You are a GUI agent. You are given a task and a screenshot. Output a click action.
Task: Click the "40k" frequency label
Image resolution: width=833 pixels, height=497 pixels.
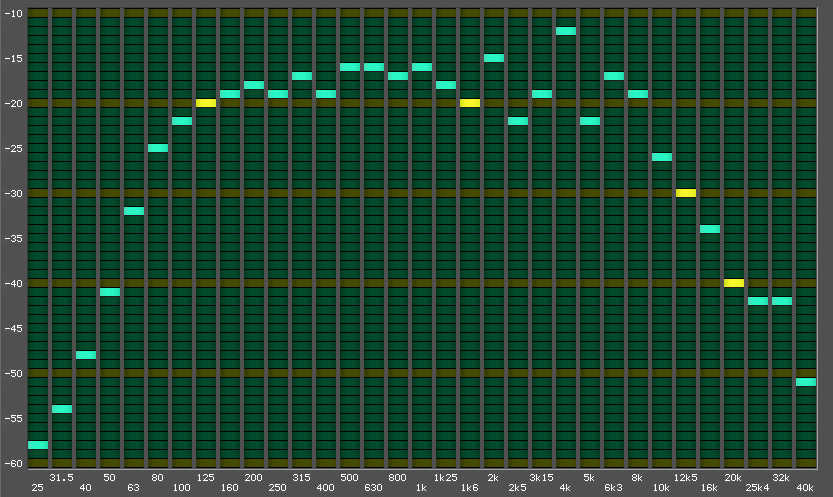tap(805, 487)
